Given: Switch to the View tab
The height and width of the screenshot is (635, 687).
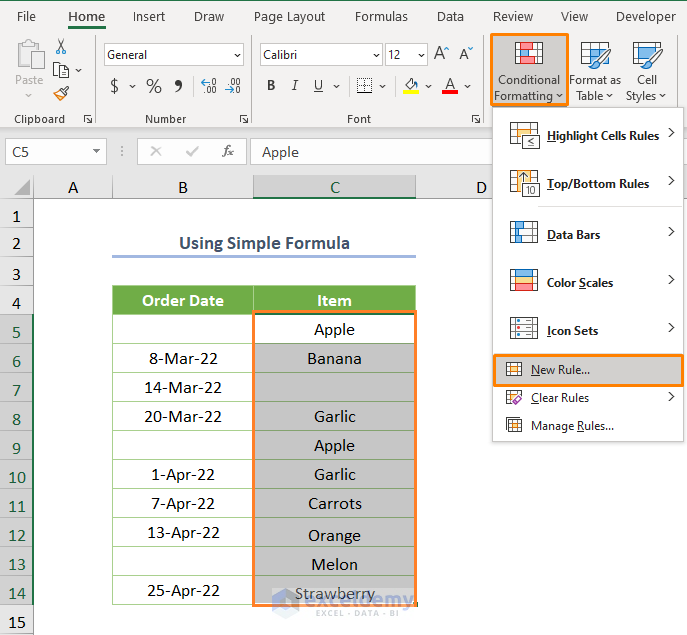Looking at the screenshot, I should [x=574, y=17].
